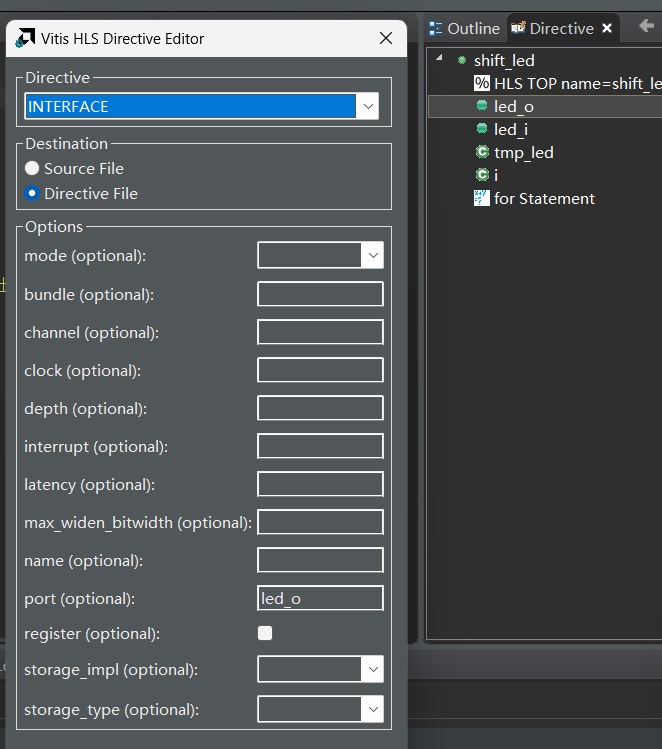The image size is (662, 749).
Task: Select the HLS TOP name directive row
Action: pyautogui.click(x=577, y=84)
